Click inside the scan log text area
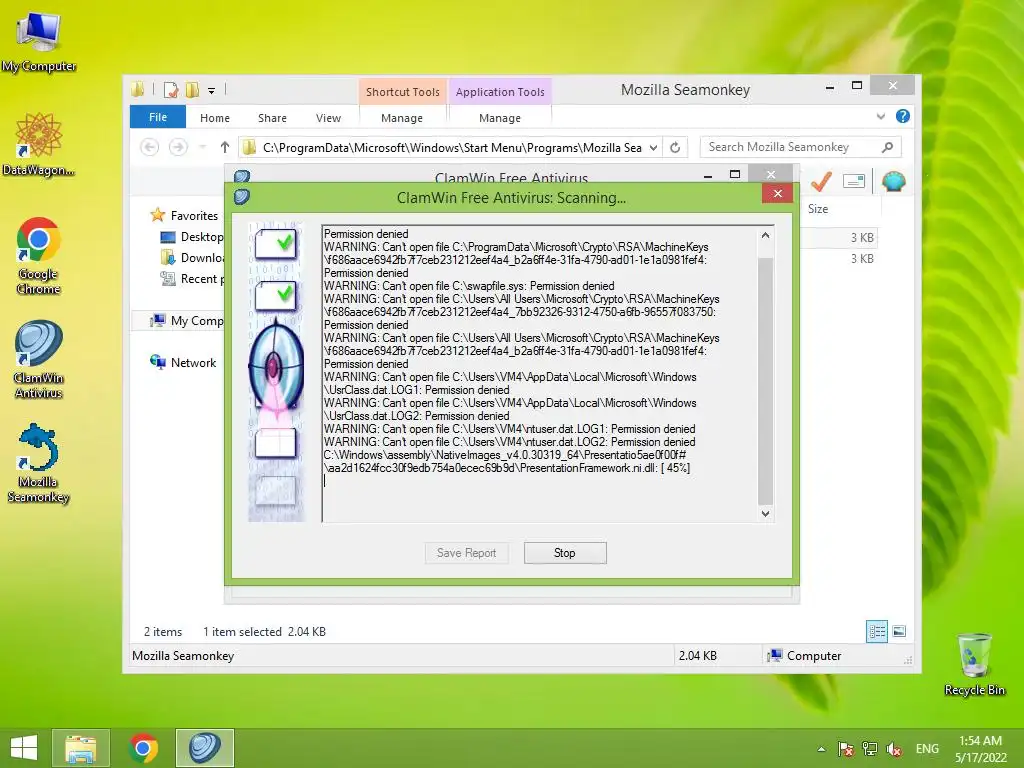Screen dimensions: 1024x768 541,374
